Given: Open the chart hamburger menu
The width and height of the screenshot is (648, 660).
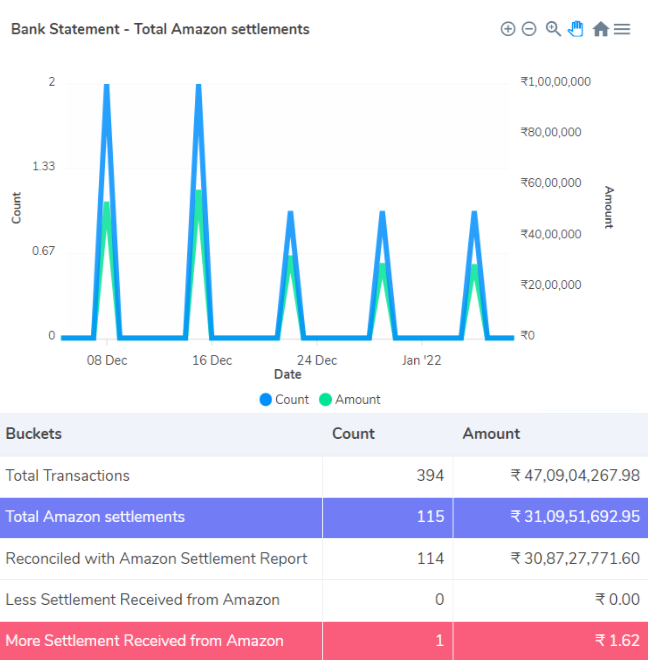Looking at the screenshot, I should pyautogui.click(x=622, y=29).
